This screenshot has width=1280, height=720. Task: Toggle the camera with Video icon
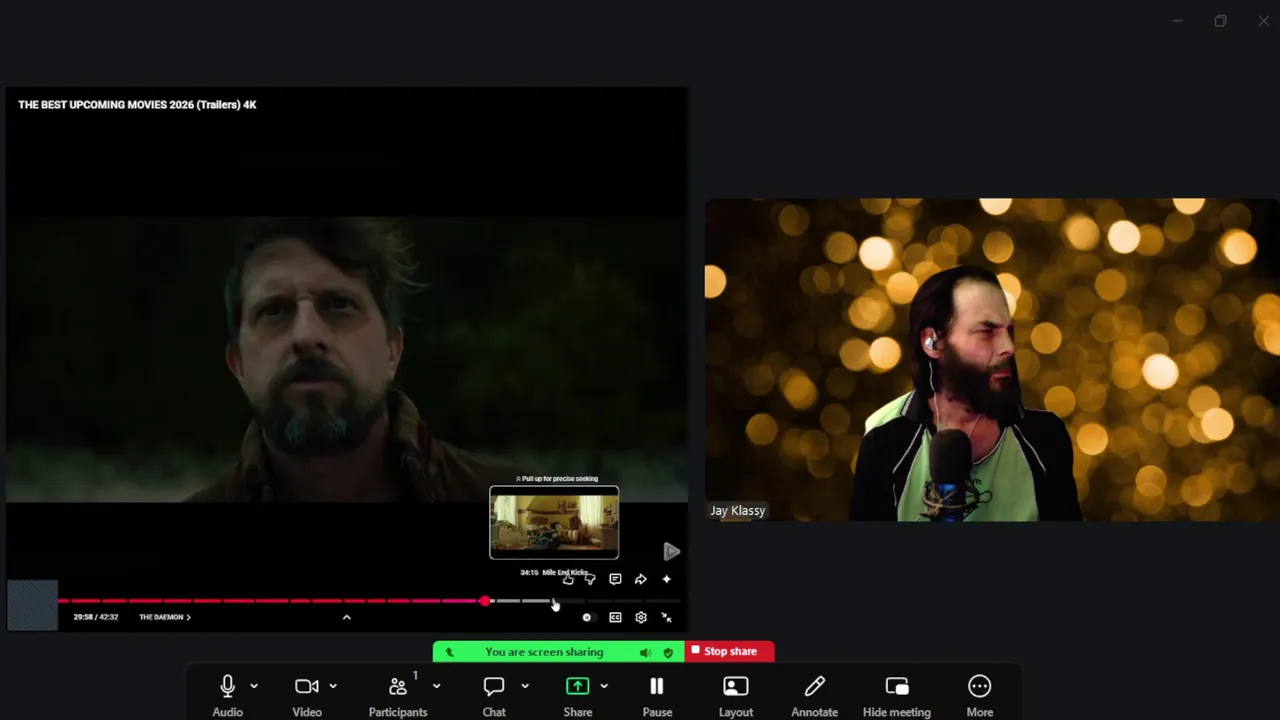307,686
